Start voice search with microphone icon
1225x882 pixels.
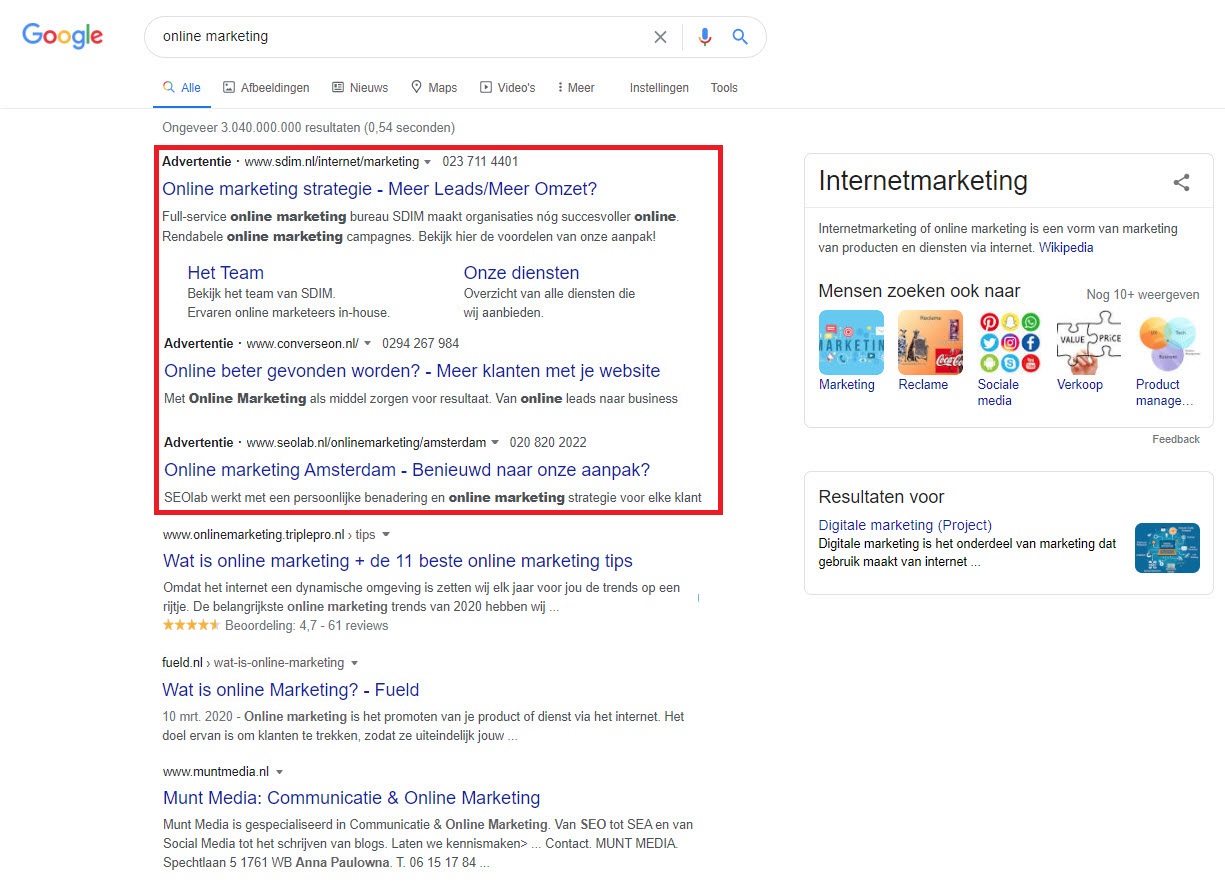705,37
